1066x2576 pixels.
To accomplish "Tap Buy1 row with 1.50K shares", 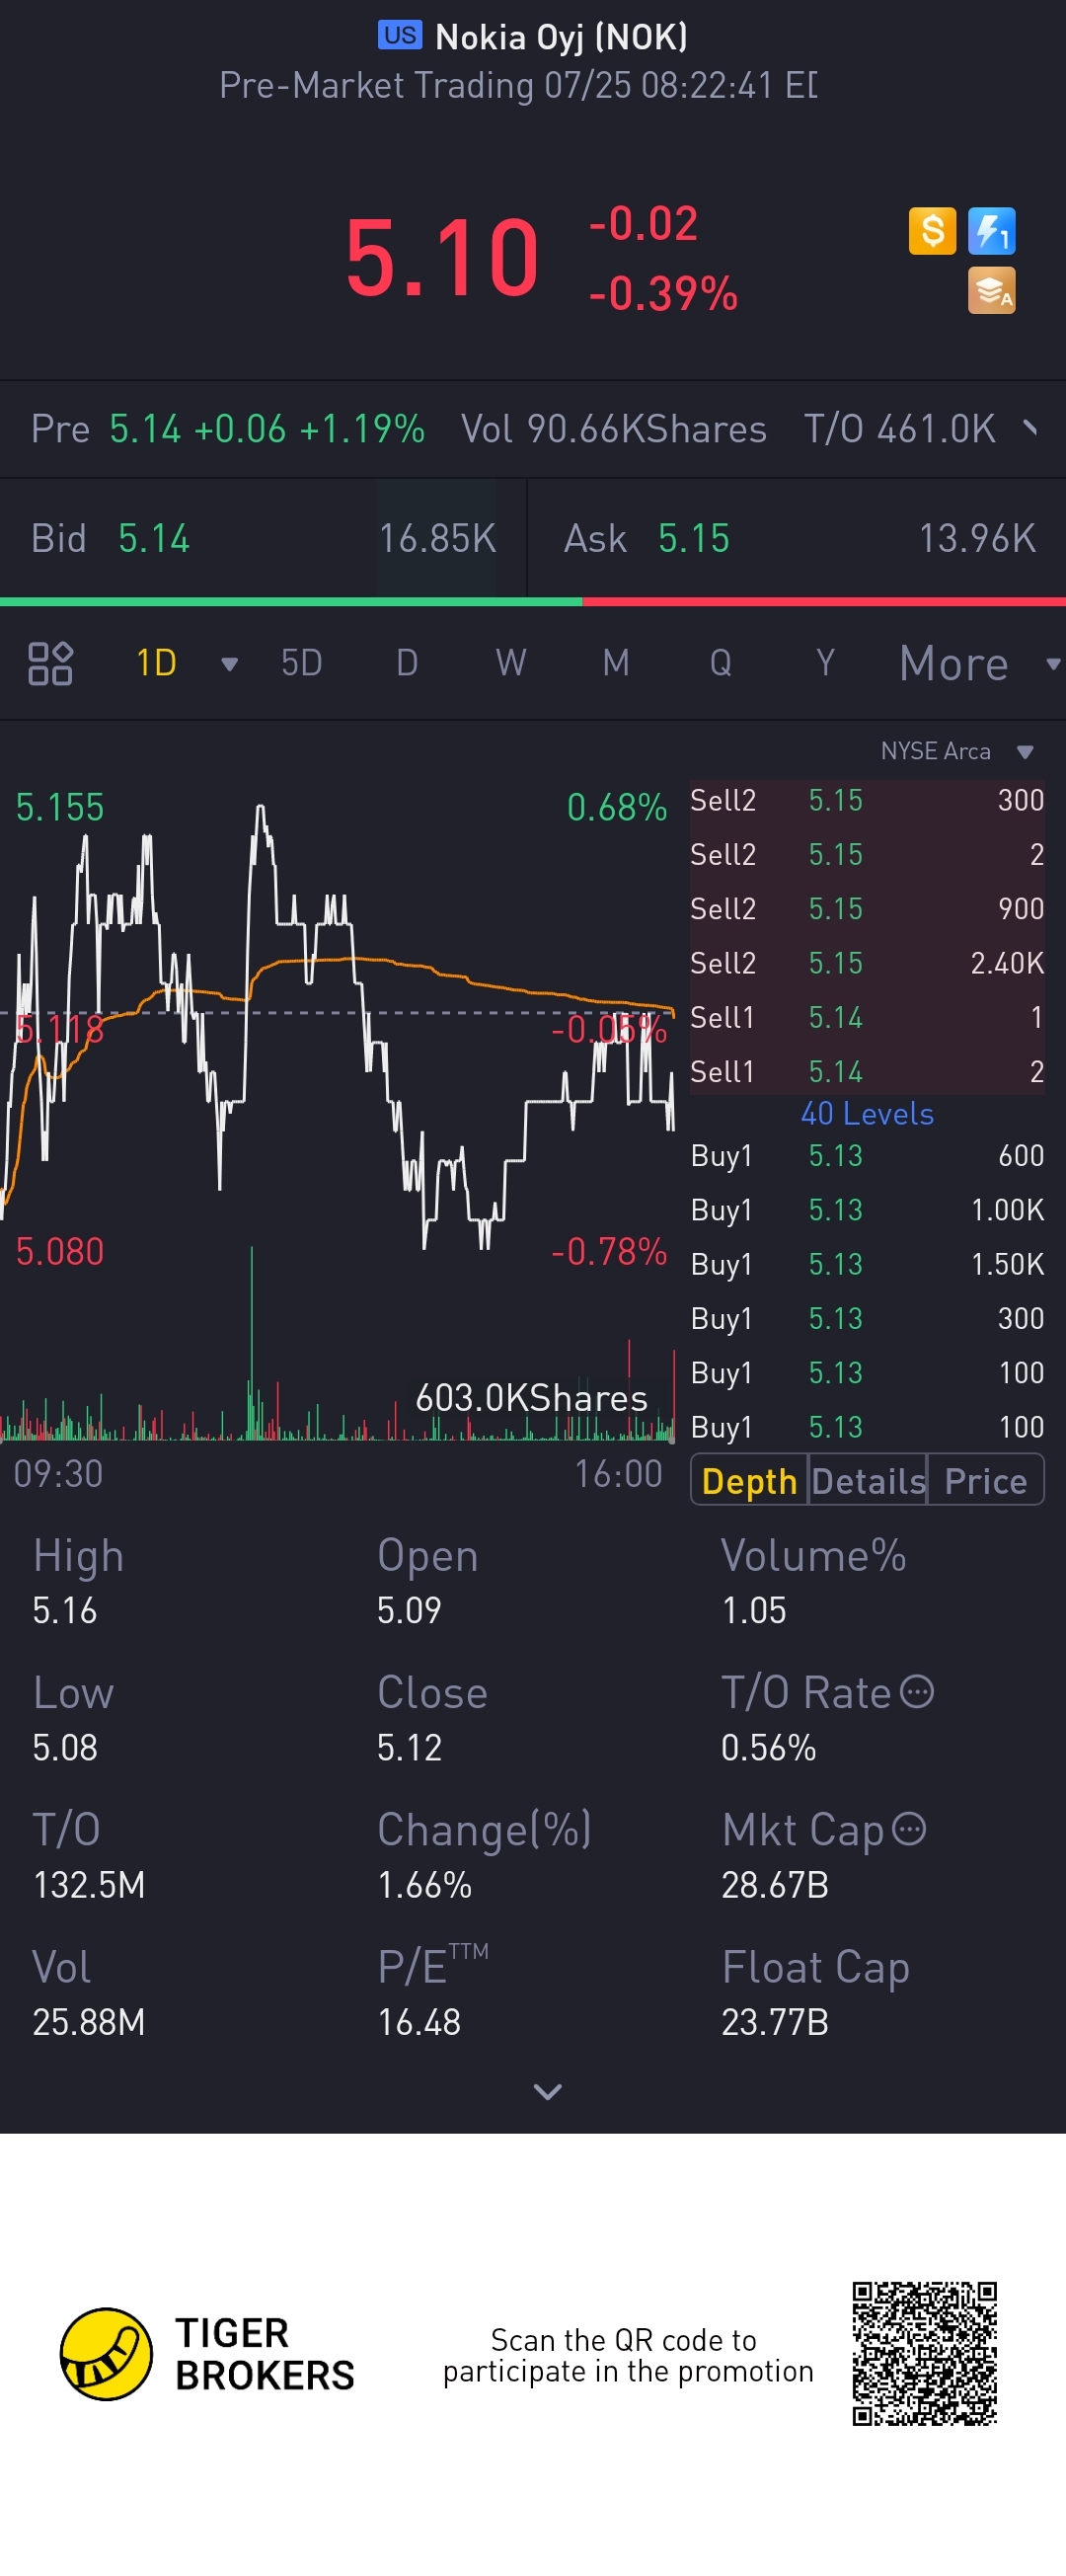I will [x=867, y=1264].
